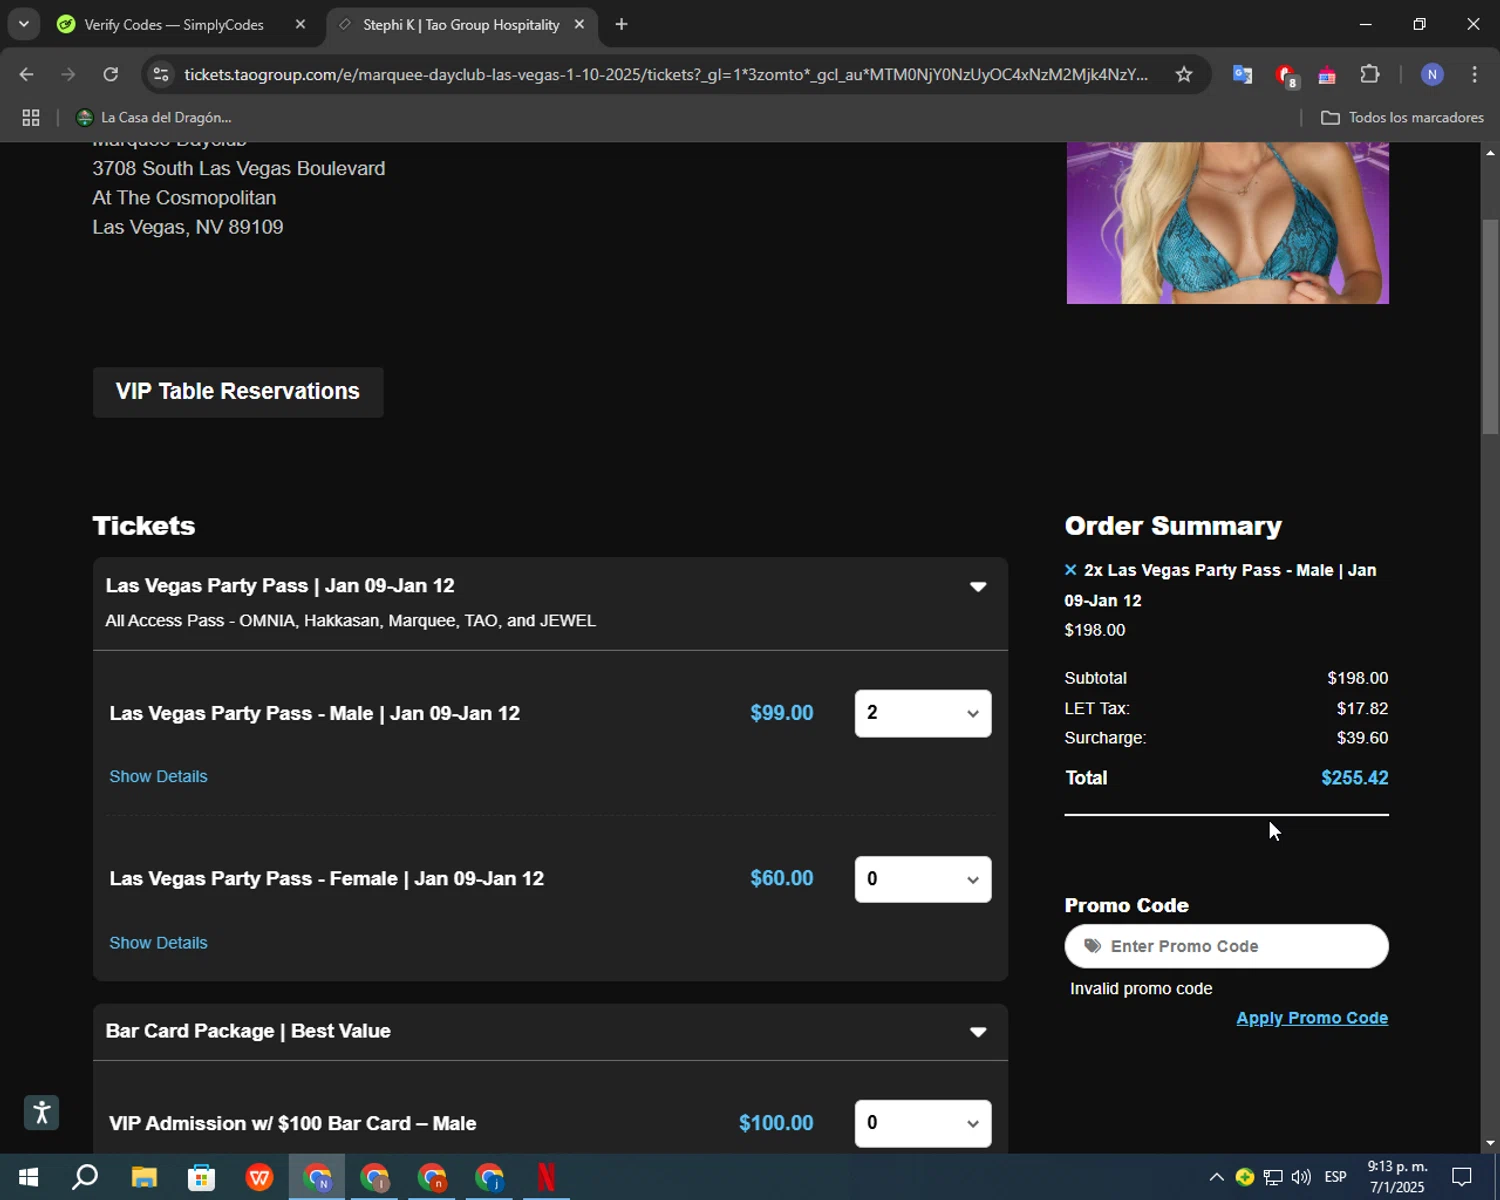Open the tab search dropdown arrow

(x=23, y=24)
